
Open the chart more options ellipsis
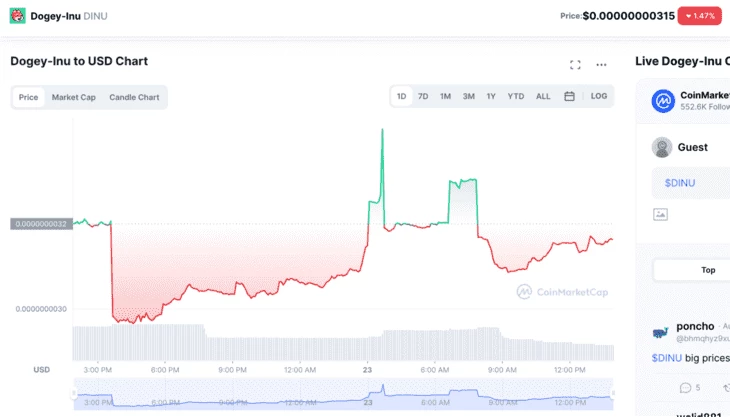click(x=601, y=65)
